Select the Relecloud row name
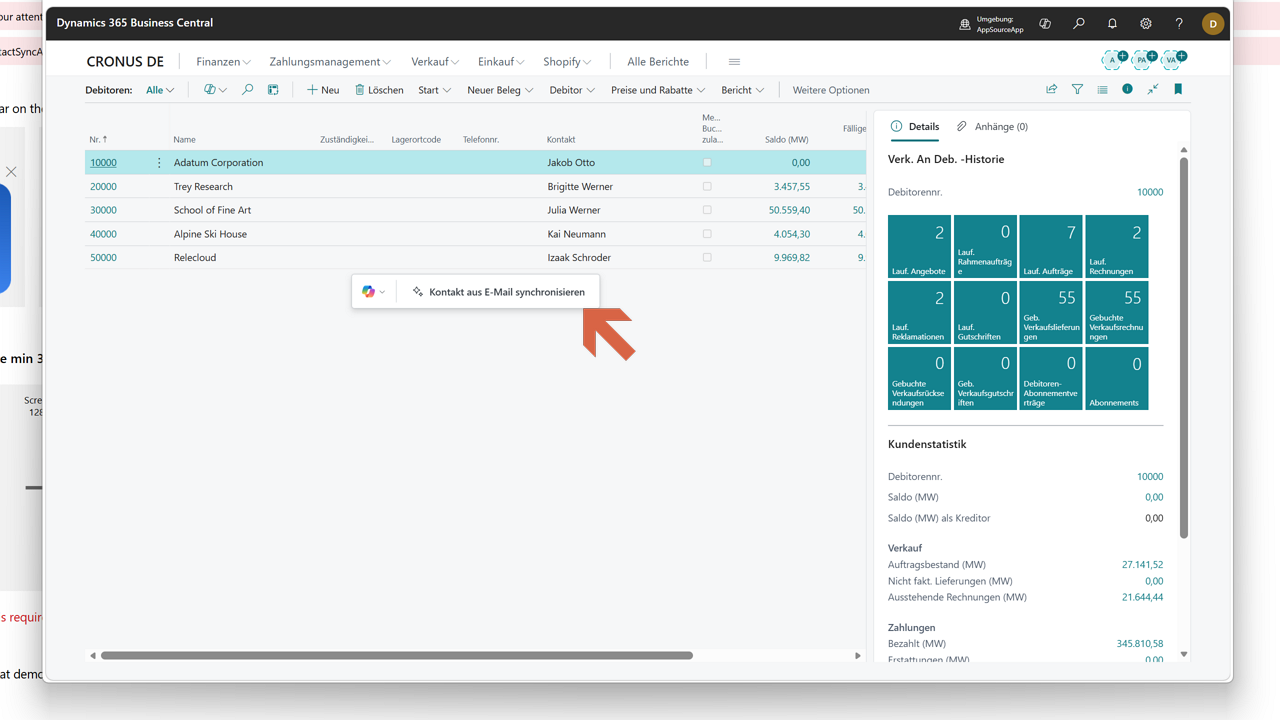 [x=195, y=257]
